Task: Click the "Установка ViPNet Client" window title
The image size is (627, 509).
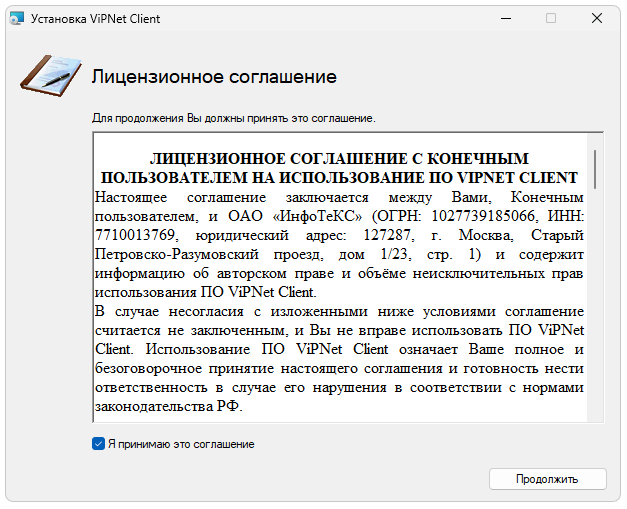Action: click(95, 19)
